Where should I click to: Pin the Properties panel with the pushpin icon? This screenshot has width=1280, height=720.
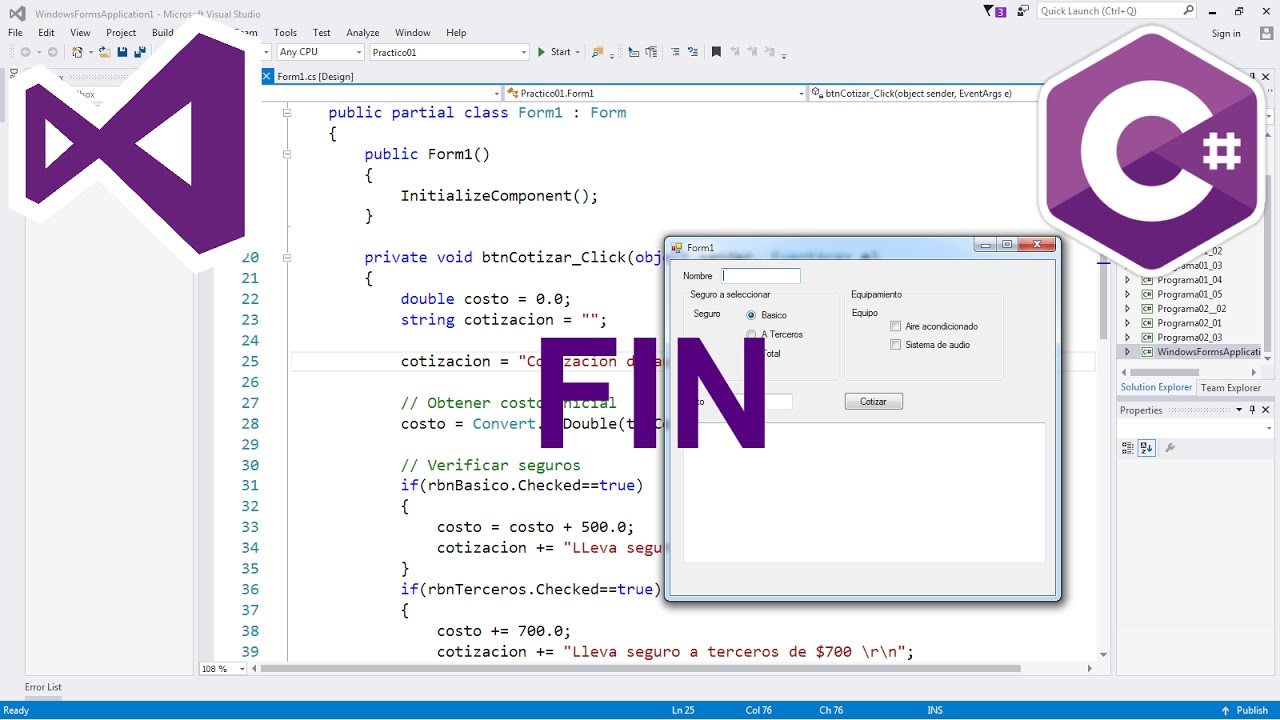[x=1252, y=410]
